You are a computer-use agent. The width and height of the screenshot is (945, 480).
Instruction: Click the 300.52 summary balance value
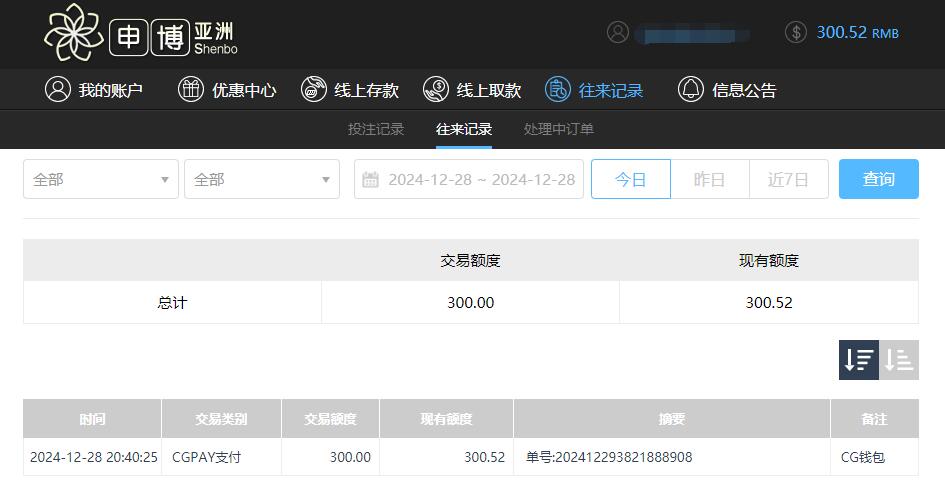point(769,302)
